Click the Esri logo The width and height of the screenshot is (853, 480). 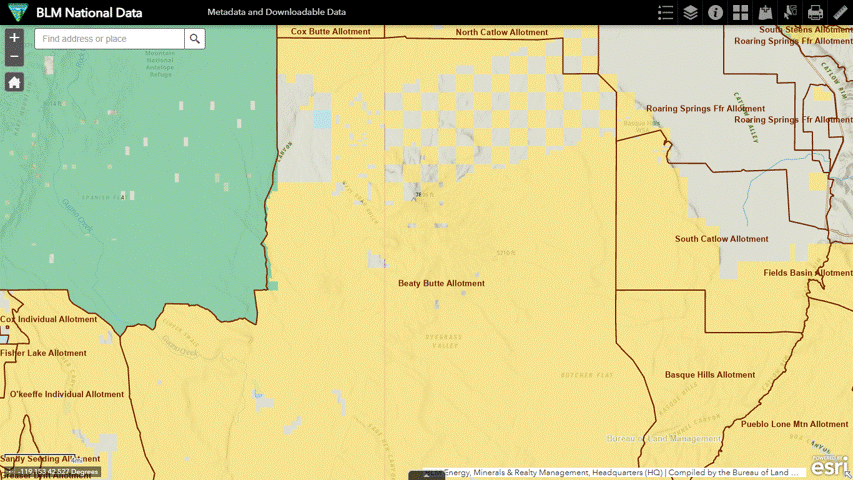(830, 467)
